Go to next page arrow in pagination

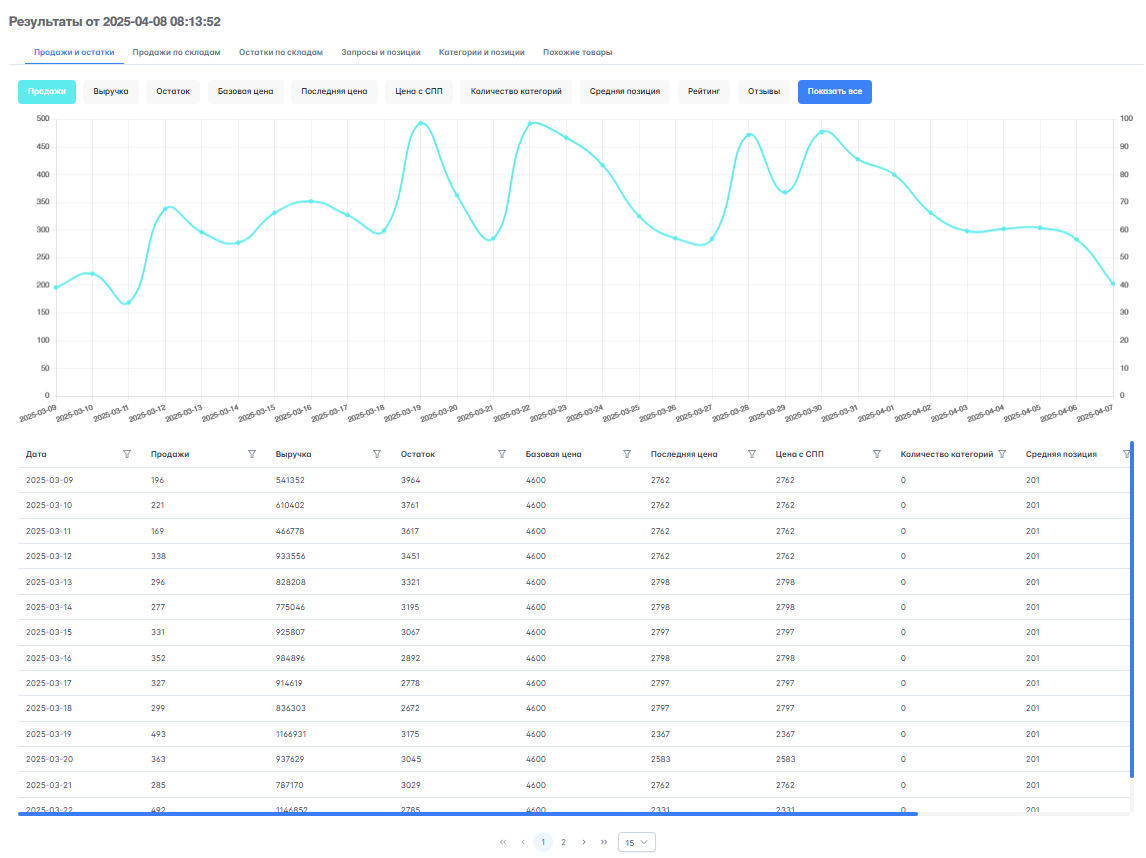pyautogui.click(x=584, y=842)
